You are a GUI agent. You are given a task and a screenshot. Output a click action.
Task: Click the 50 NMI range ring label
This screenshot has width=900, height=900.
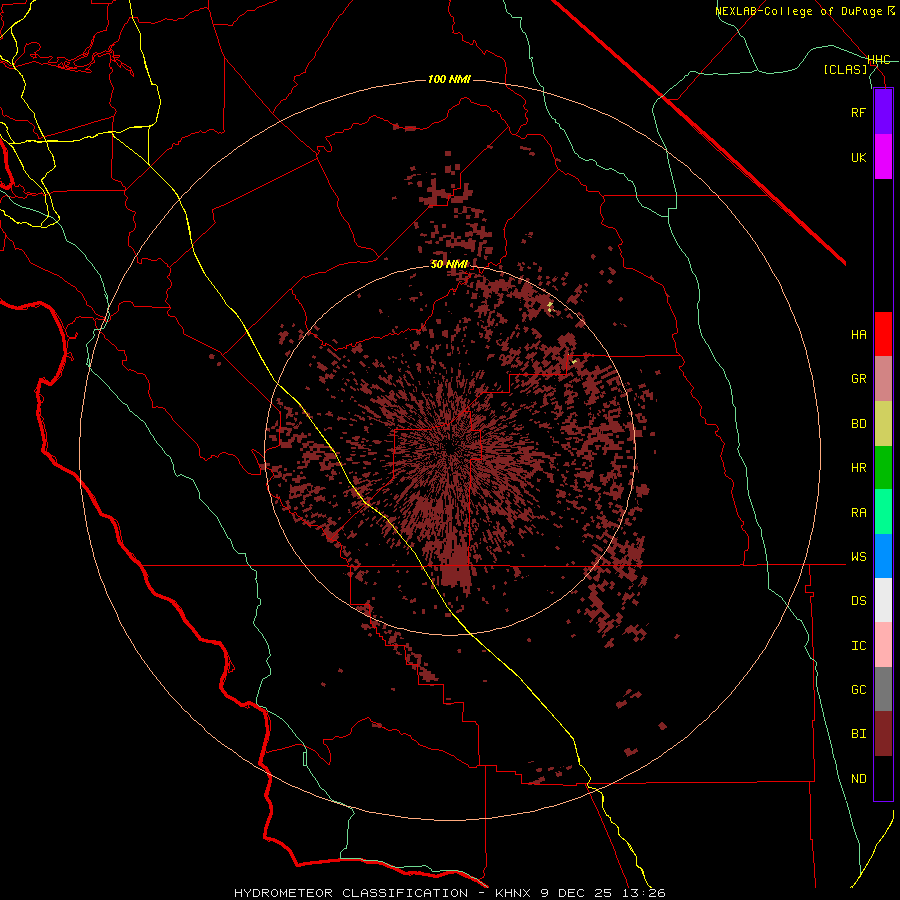[x=449, y=264]
